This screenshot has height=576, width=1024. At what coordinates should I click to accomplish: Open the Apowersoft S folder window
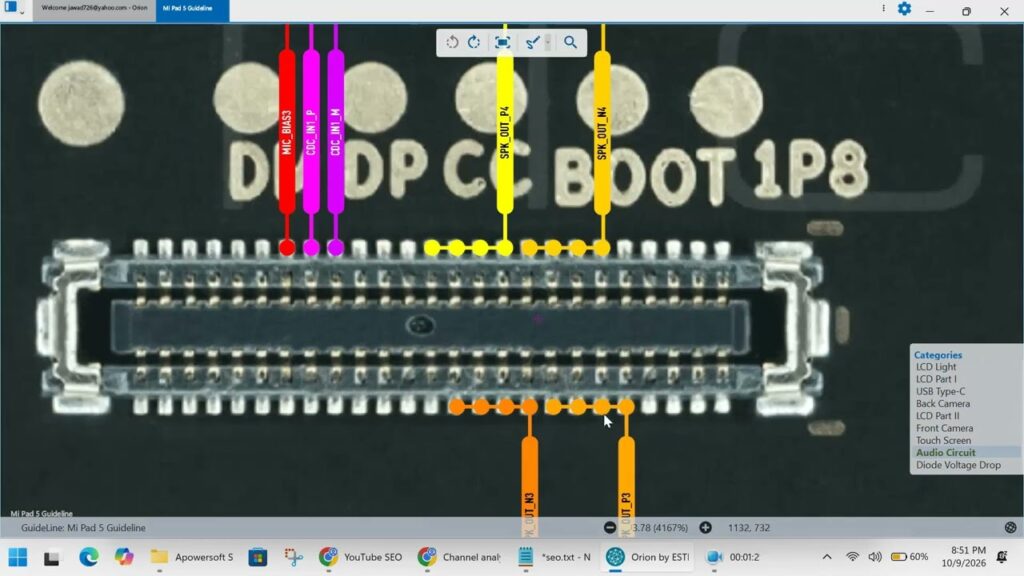coord(191,557)
